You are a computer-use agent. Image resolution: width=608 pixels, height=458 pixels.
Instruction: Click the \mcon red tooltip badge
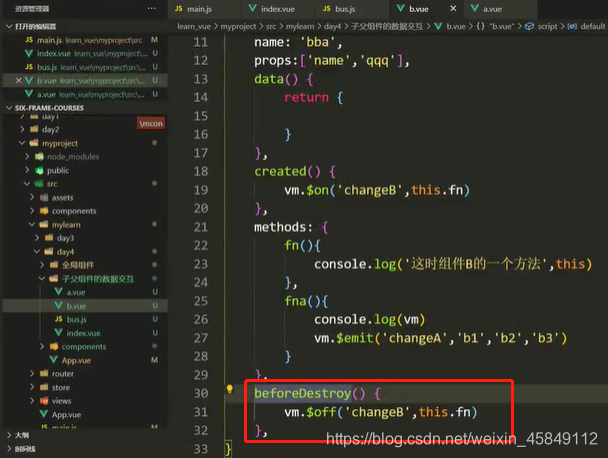click(x=151, y=123)
